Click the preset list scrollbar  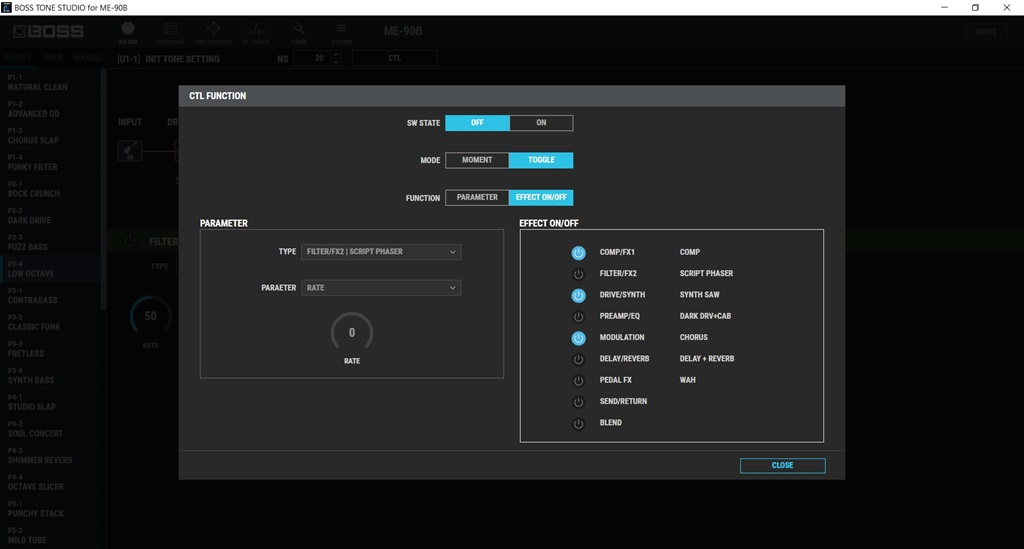(103, 189)
